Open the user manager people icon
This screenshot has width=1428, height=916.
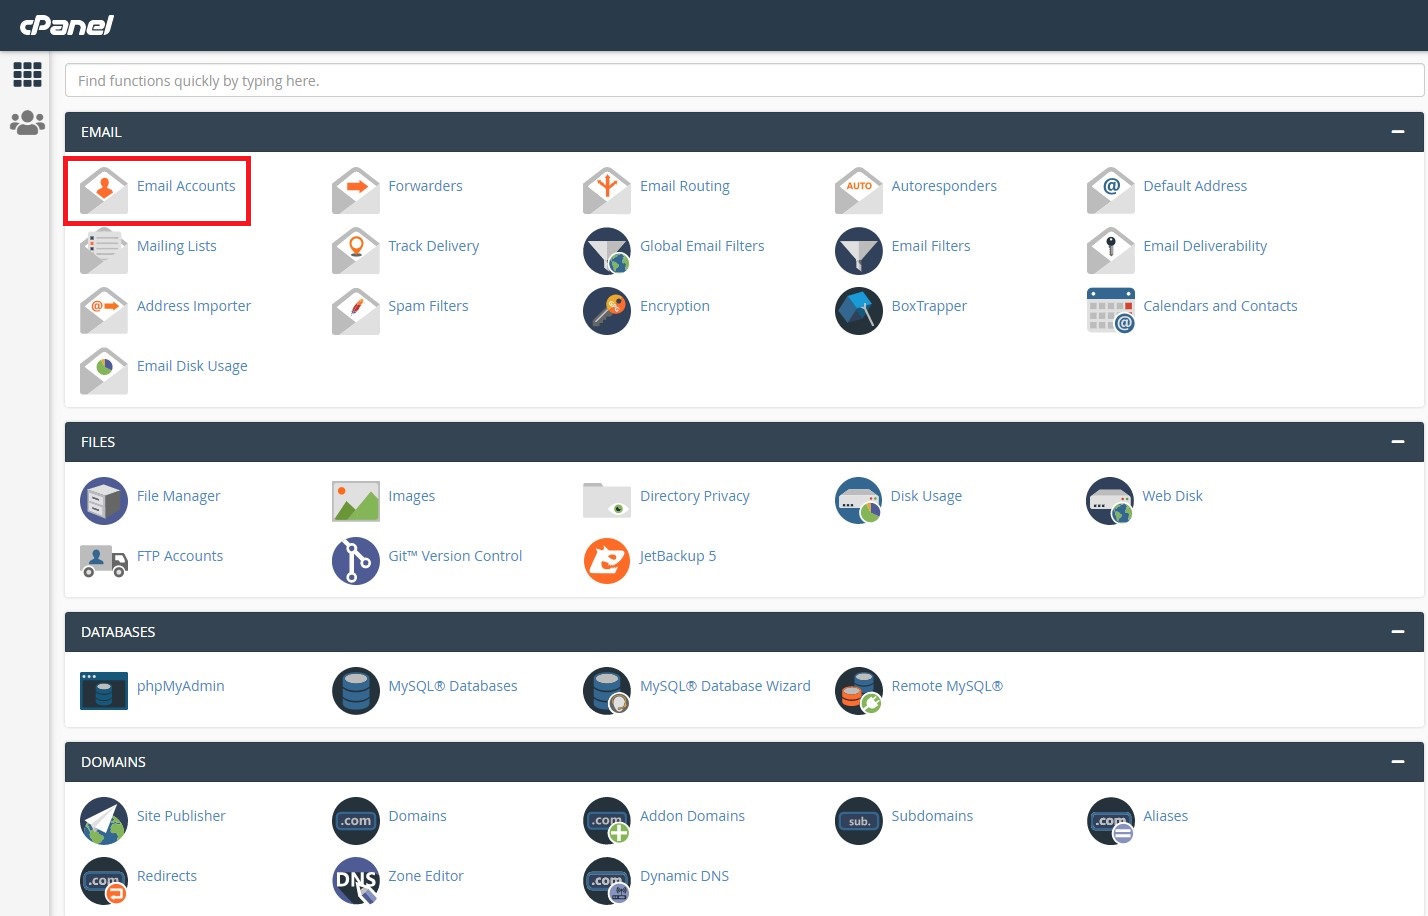click(x=27, y=122)
